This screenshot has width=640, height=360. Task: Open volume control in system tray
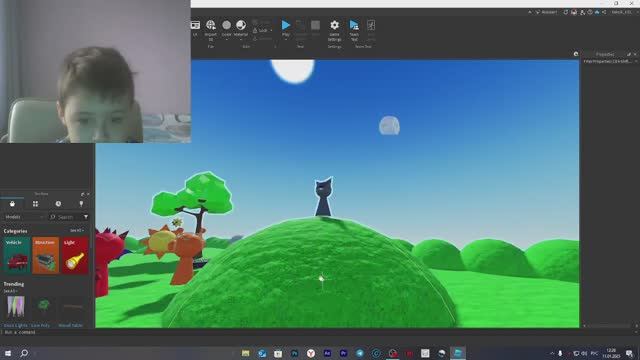(x=584, y=353)
